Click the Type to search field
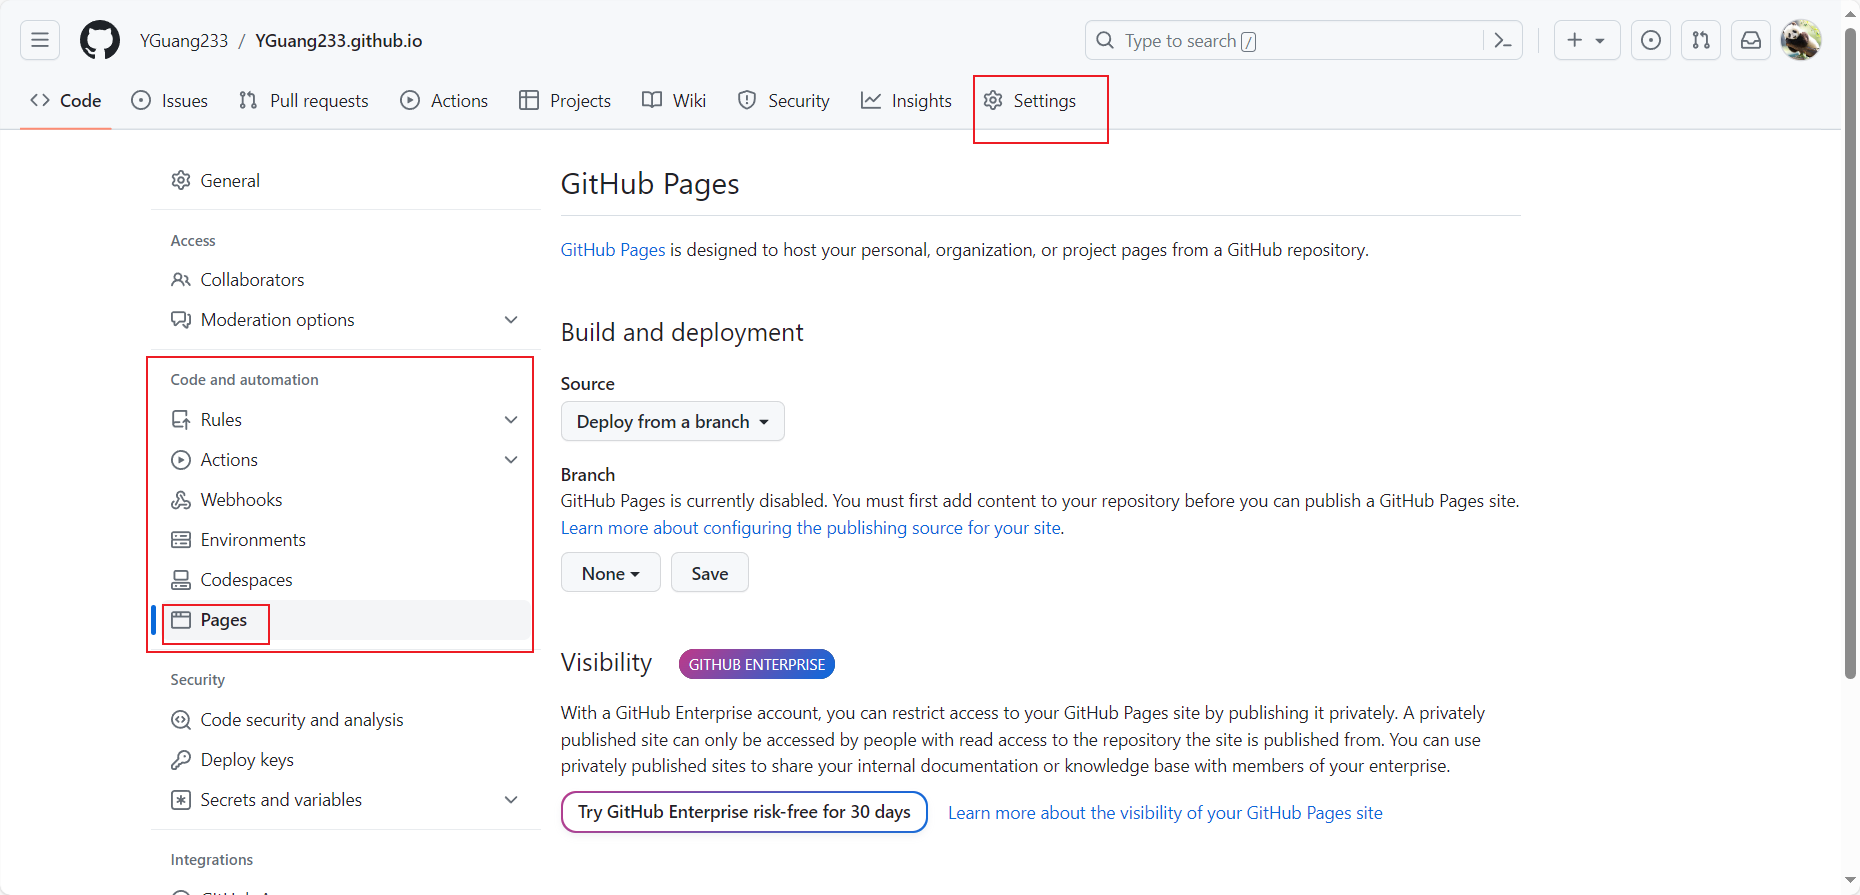 (x=1290, y=40)
